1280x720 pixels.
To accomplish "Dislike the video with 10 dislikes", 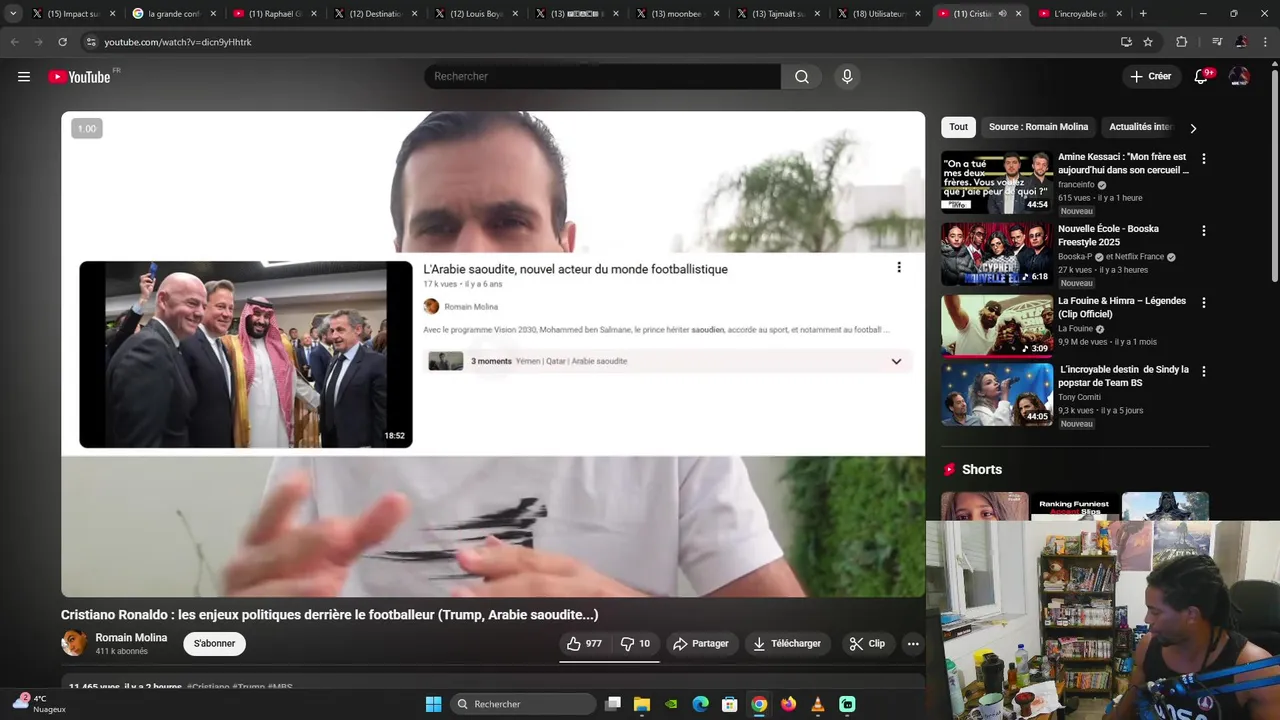I will (635, 644).
